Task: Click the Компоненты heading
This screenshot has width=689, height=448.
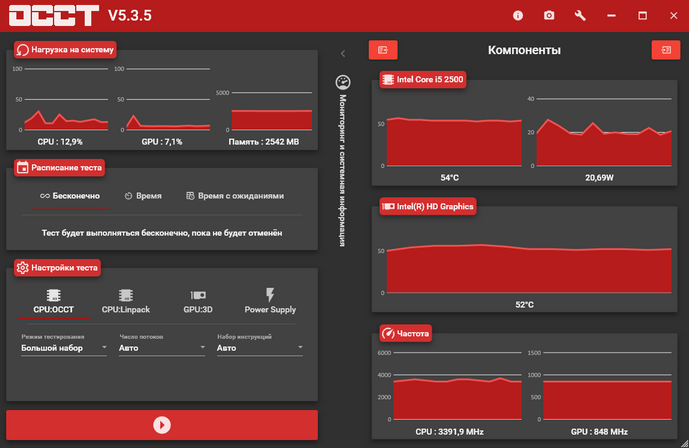Action: (524, 50)
